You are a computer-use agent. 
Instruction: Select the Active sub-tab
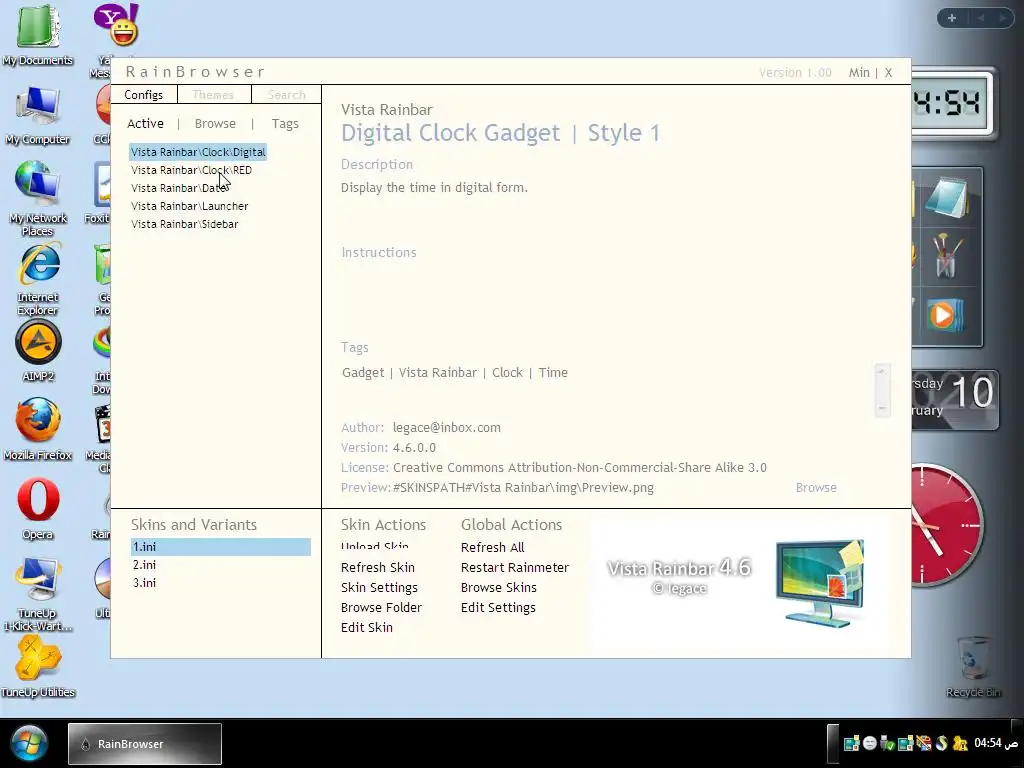coord(145,123)
